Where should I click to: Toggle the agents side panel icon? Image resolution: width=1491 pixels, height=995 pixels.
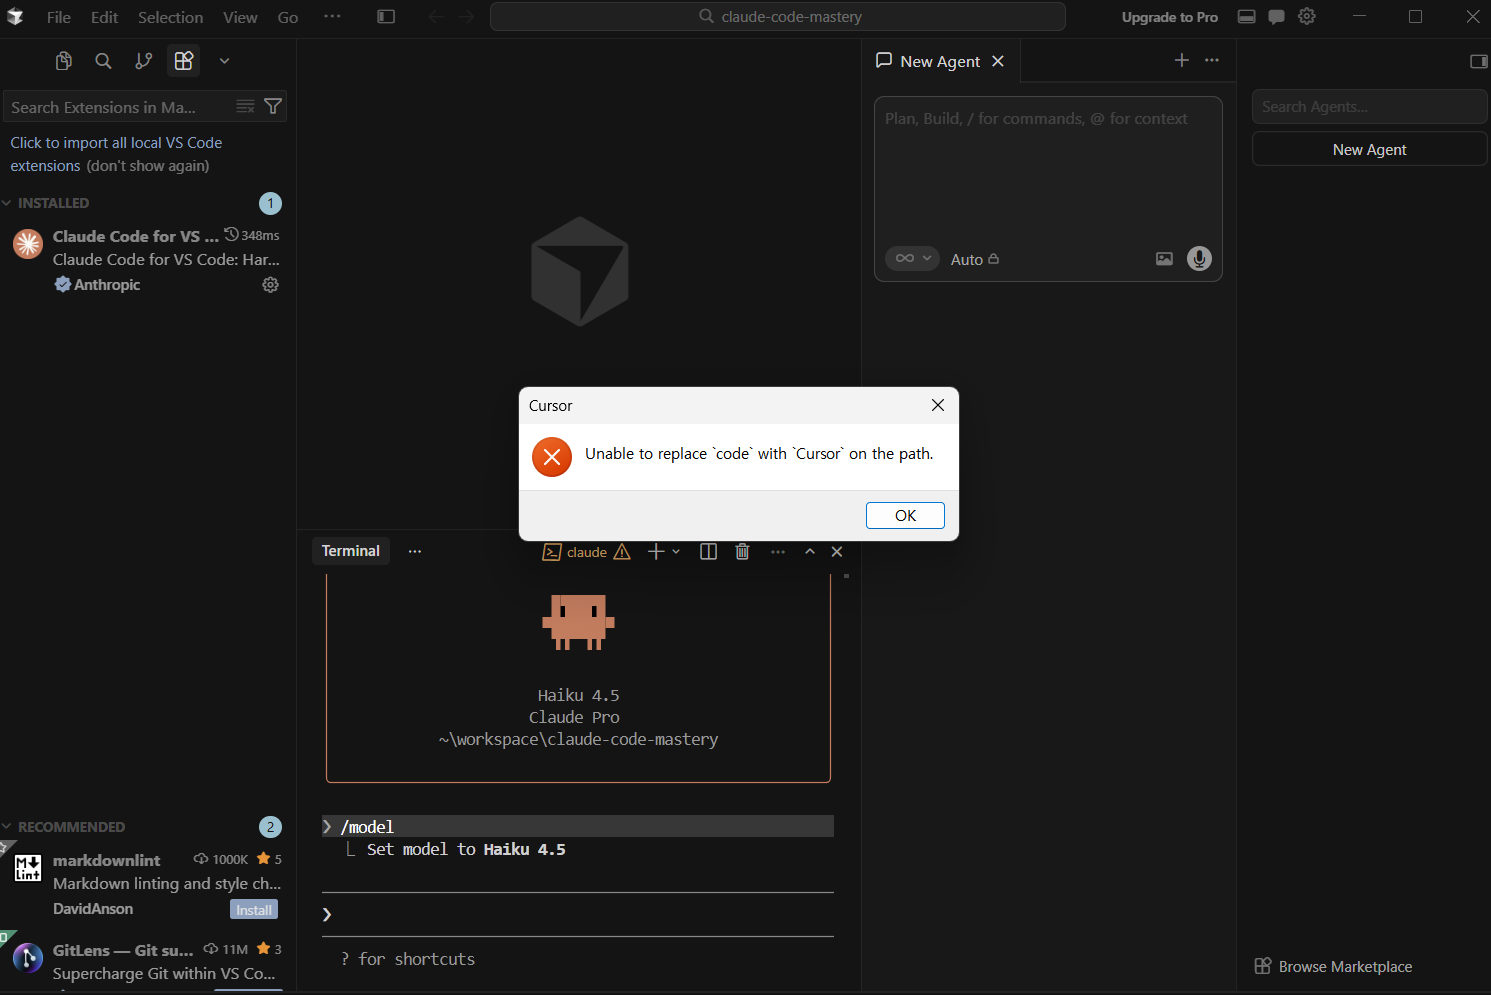click(1479, 61)
